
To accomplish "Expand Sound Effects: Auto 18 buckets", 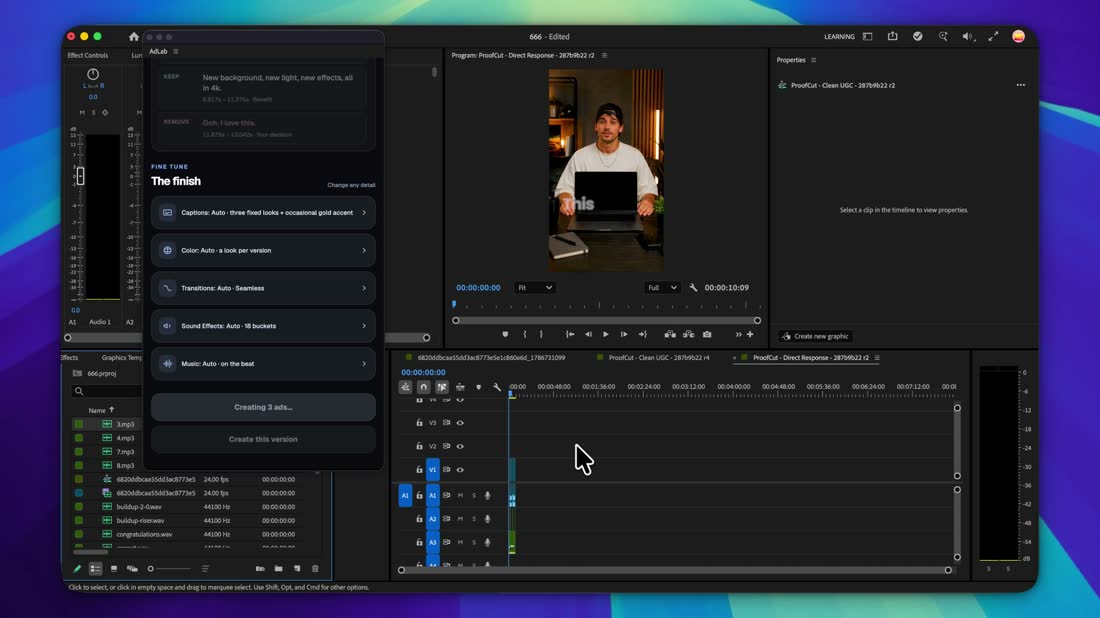I will tap(263, 326).
